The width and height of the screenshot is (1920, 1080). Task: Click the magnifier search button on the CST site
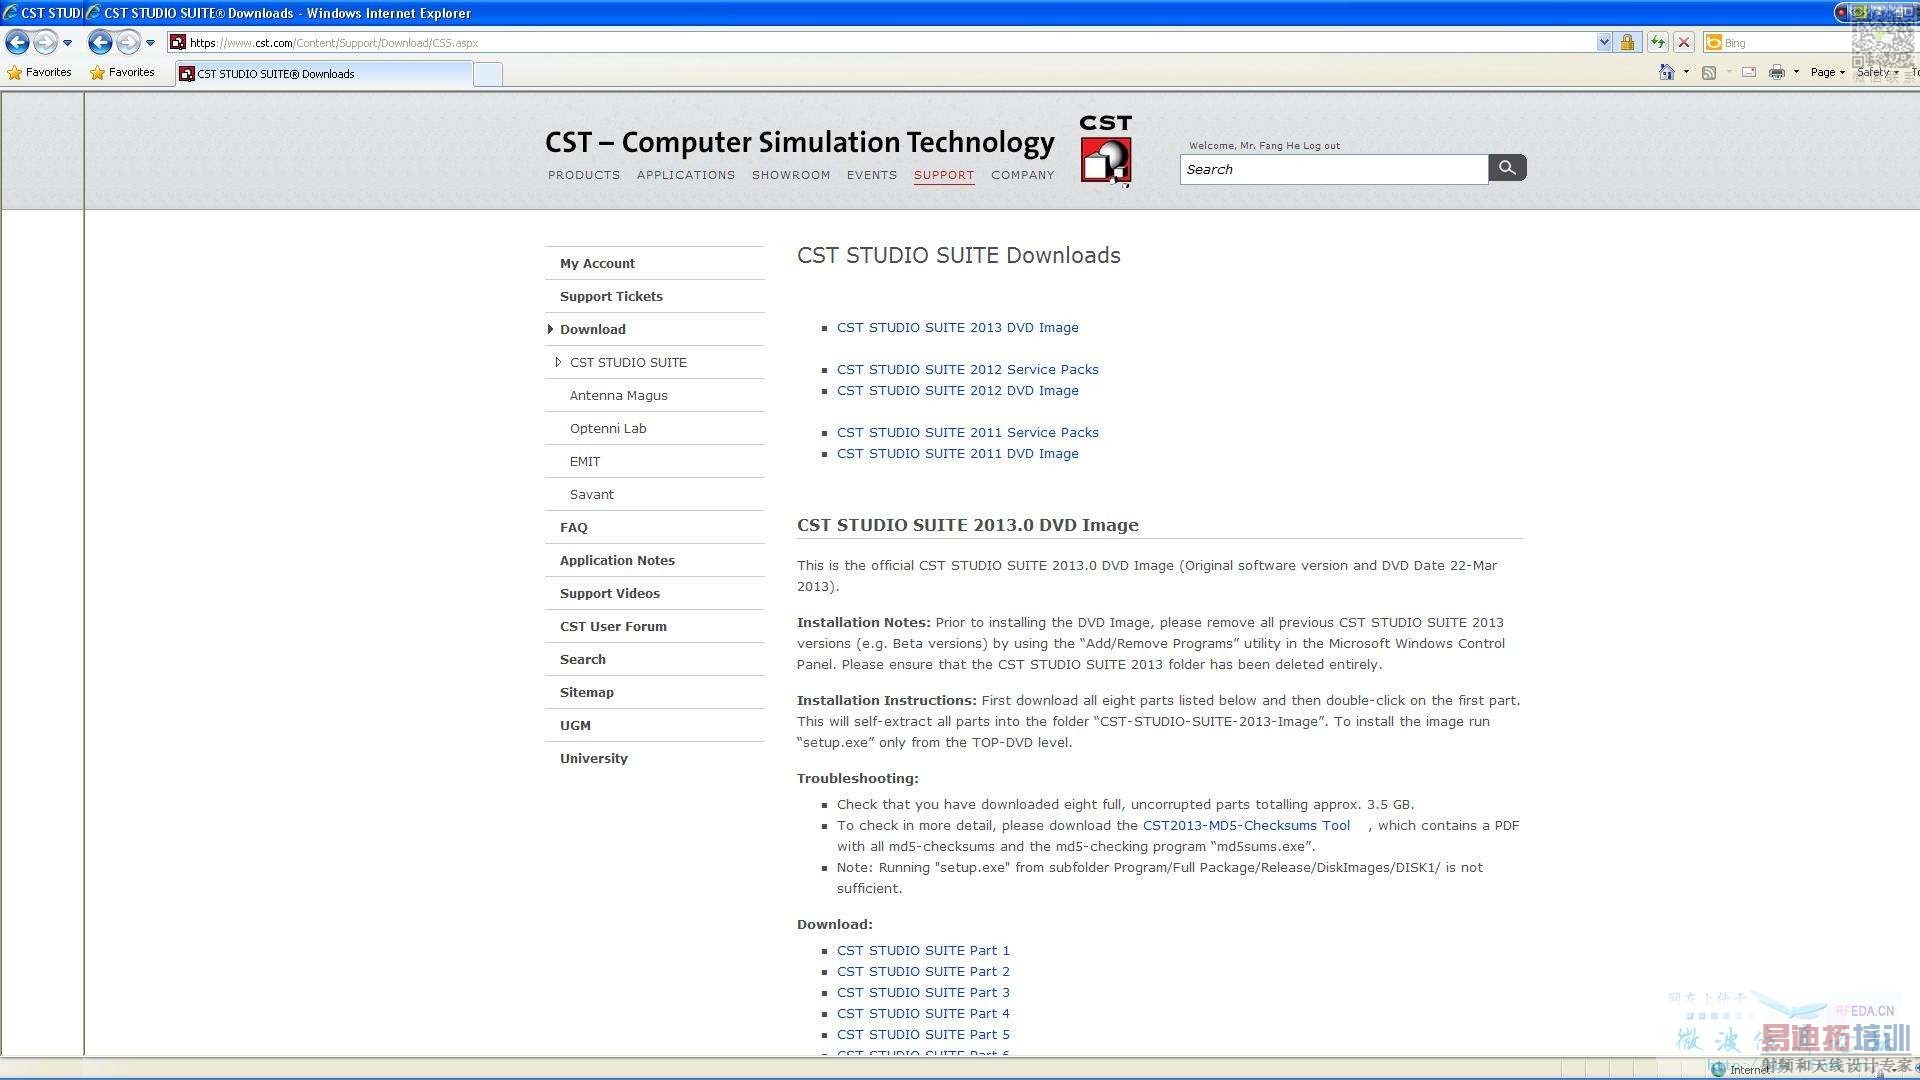point(1507,168)
